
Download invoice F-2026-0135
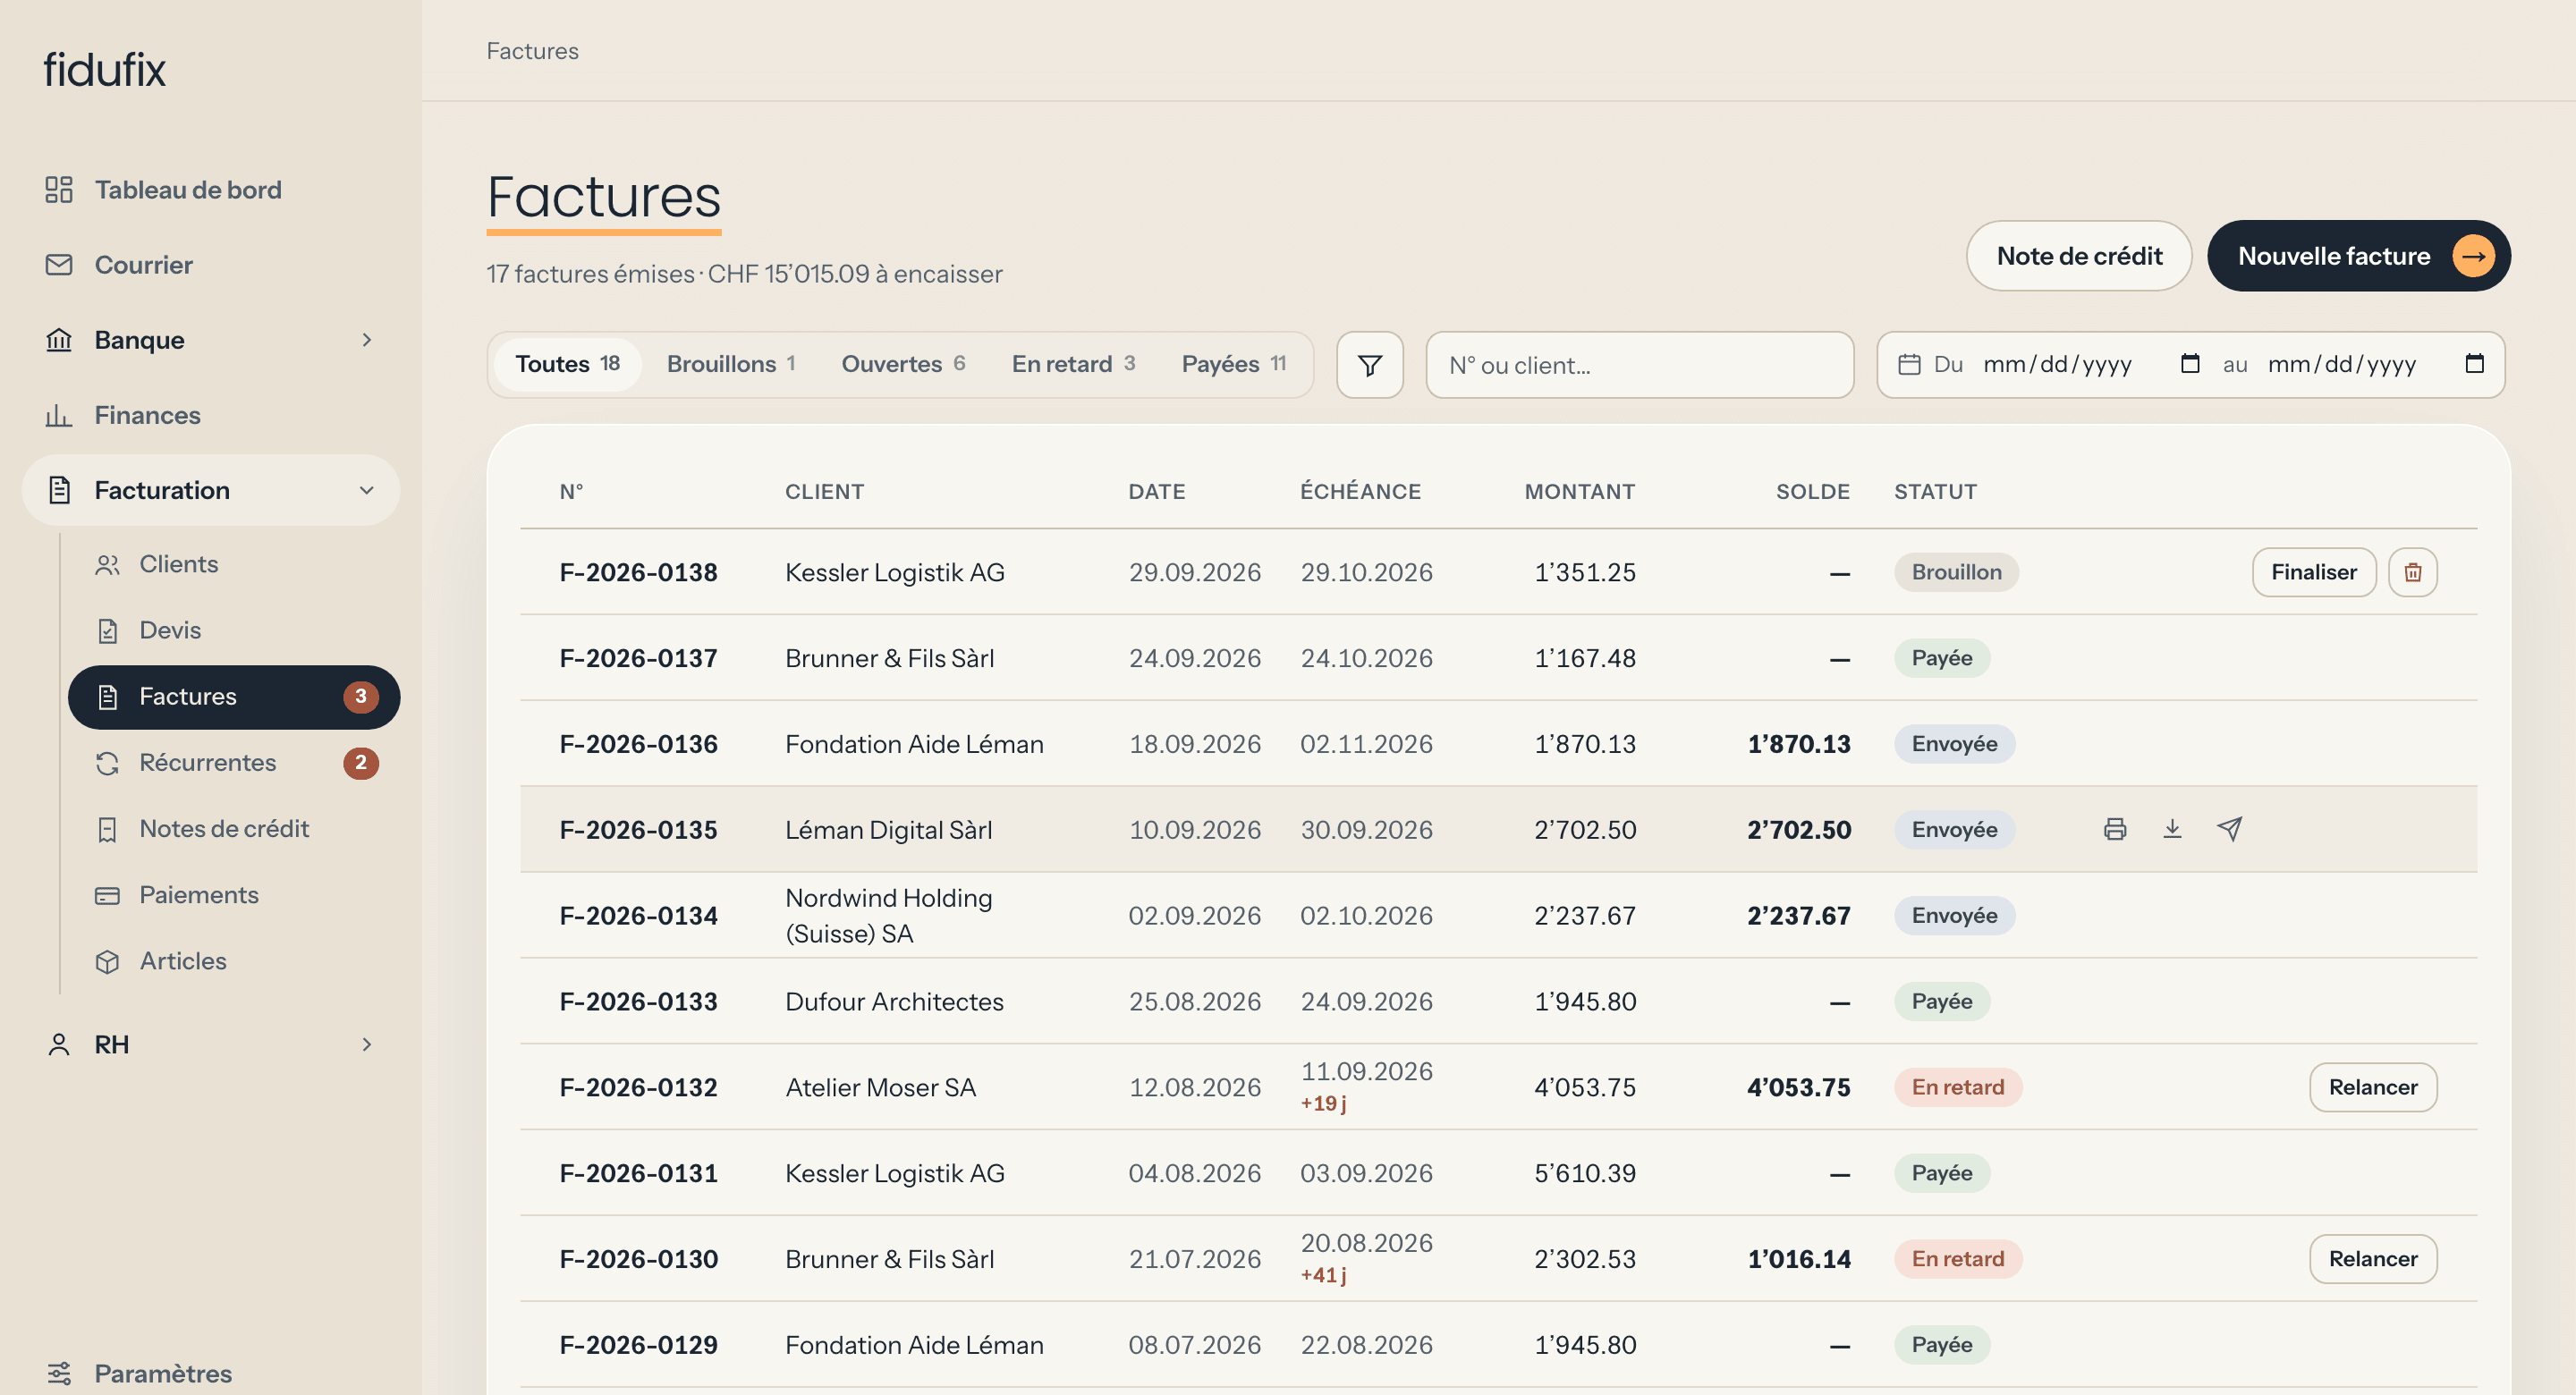point(2172,829)
